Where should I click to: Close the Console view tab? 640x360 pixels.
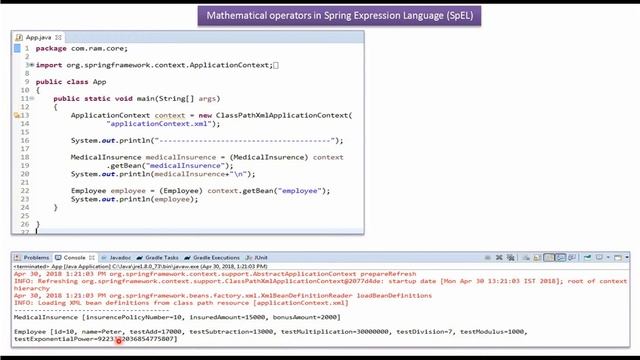click(92, 258)
